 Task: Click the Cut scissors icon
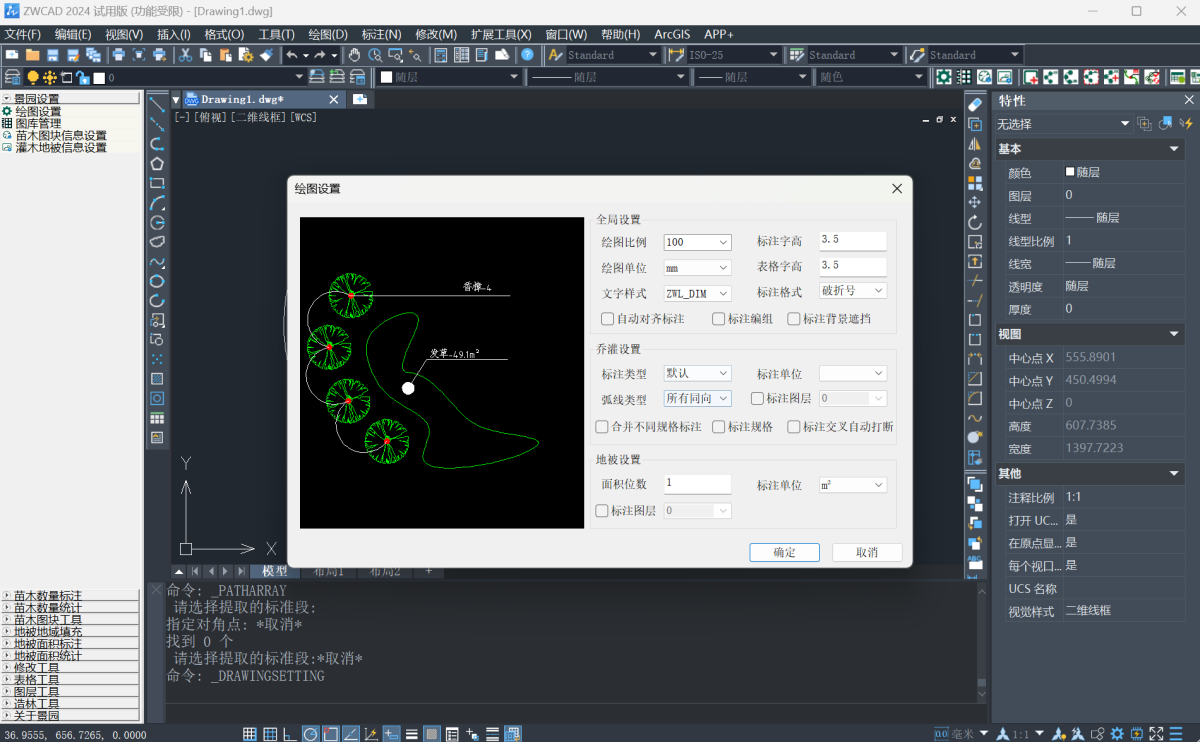186,55
